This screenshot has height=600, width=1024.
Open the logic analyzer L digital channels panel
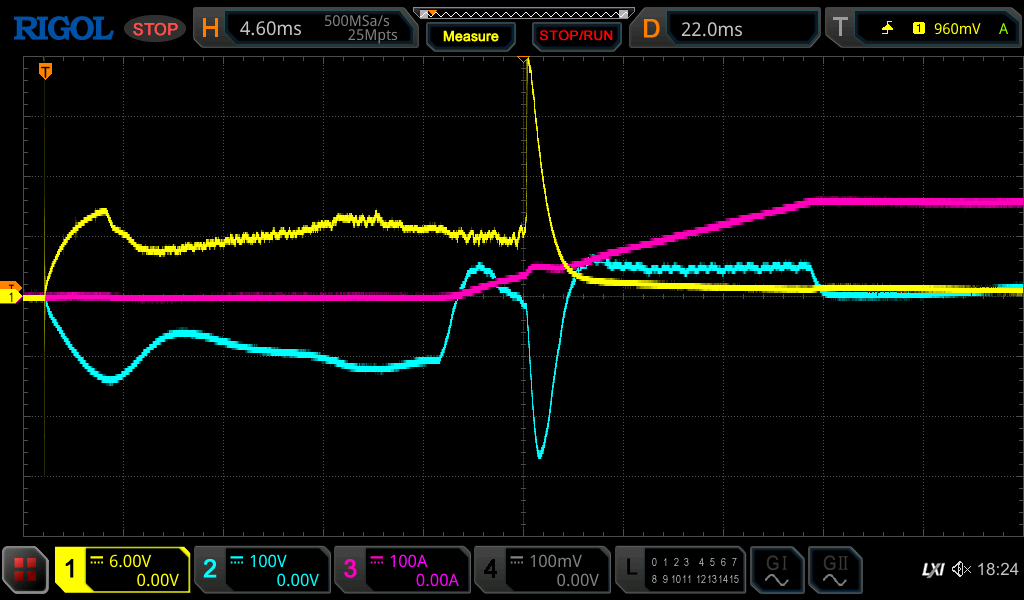pos(680,570)
